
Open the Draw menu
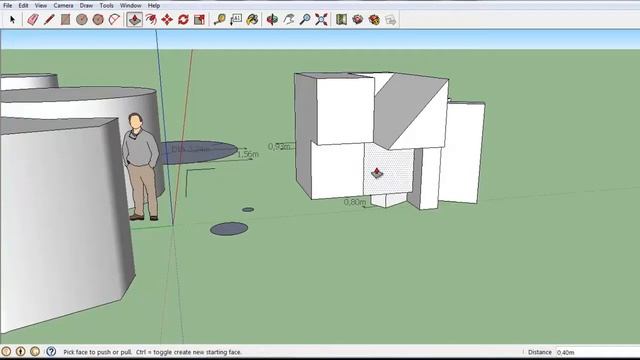click(x=86, y=5)
